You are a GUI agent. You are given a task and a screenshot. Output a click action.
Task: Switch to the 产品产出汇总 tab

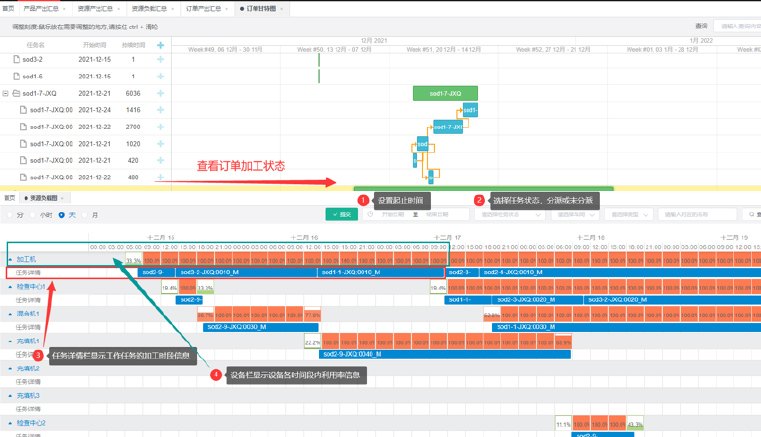click(44, 8)
